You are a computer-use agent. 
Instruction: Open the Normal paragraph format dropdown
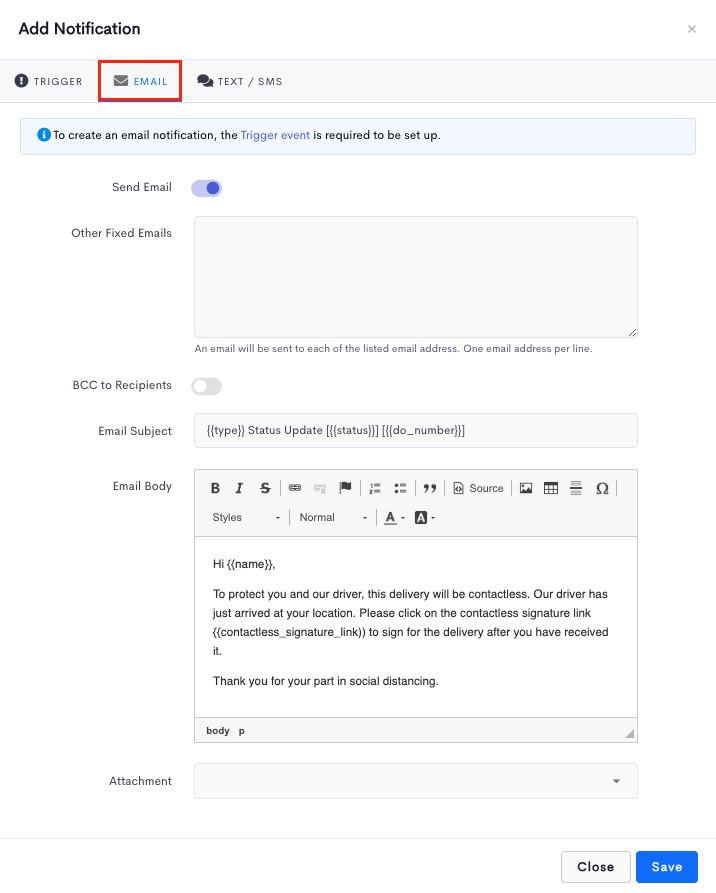333,518
